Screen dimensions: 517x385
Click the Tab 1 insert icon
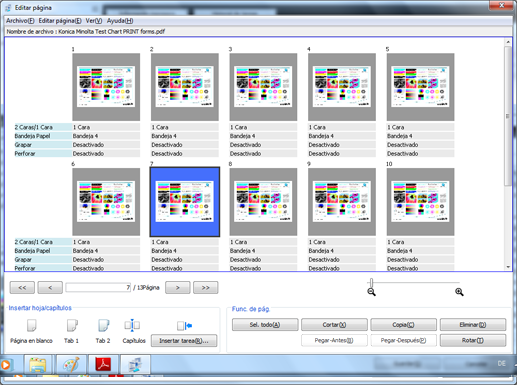point(72,325)
